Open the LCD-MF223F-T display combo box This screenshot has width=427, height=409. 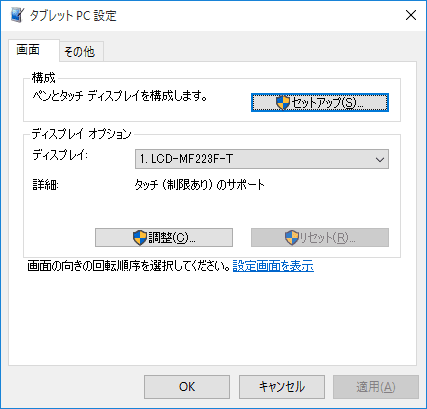(262, 159)
